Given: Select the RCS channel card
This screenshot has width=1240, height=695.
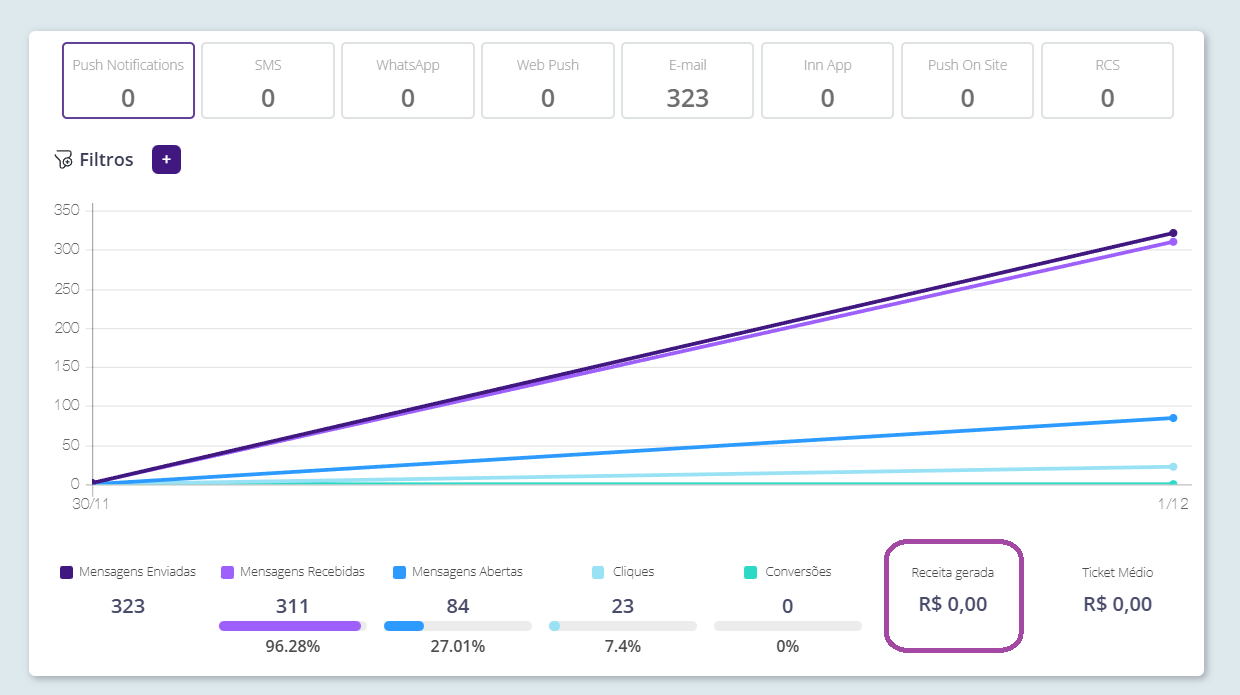Looking at the screenshot, I should tap(1108, 80).
